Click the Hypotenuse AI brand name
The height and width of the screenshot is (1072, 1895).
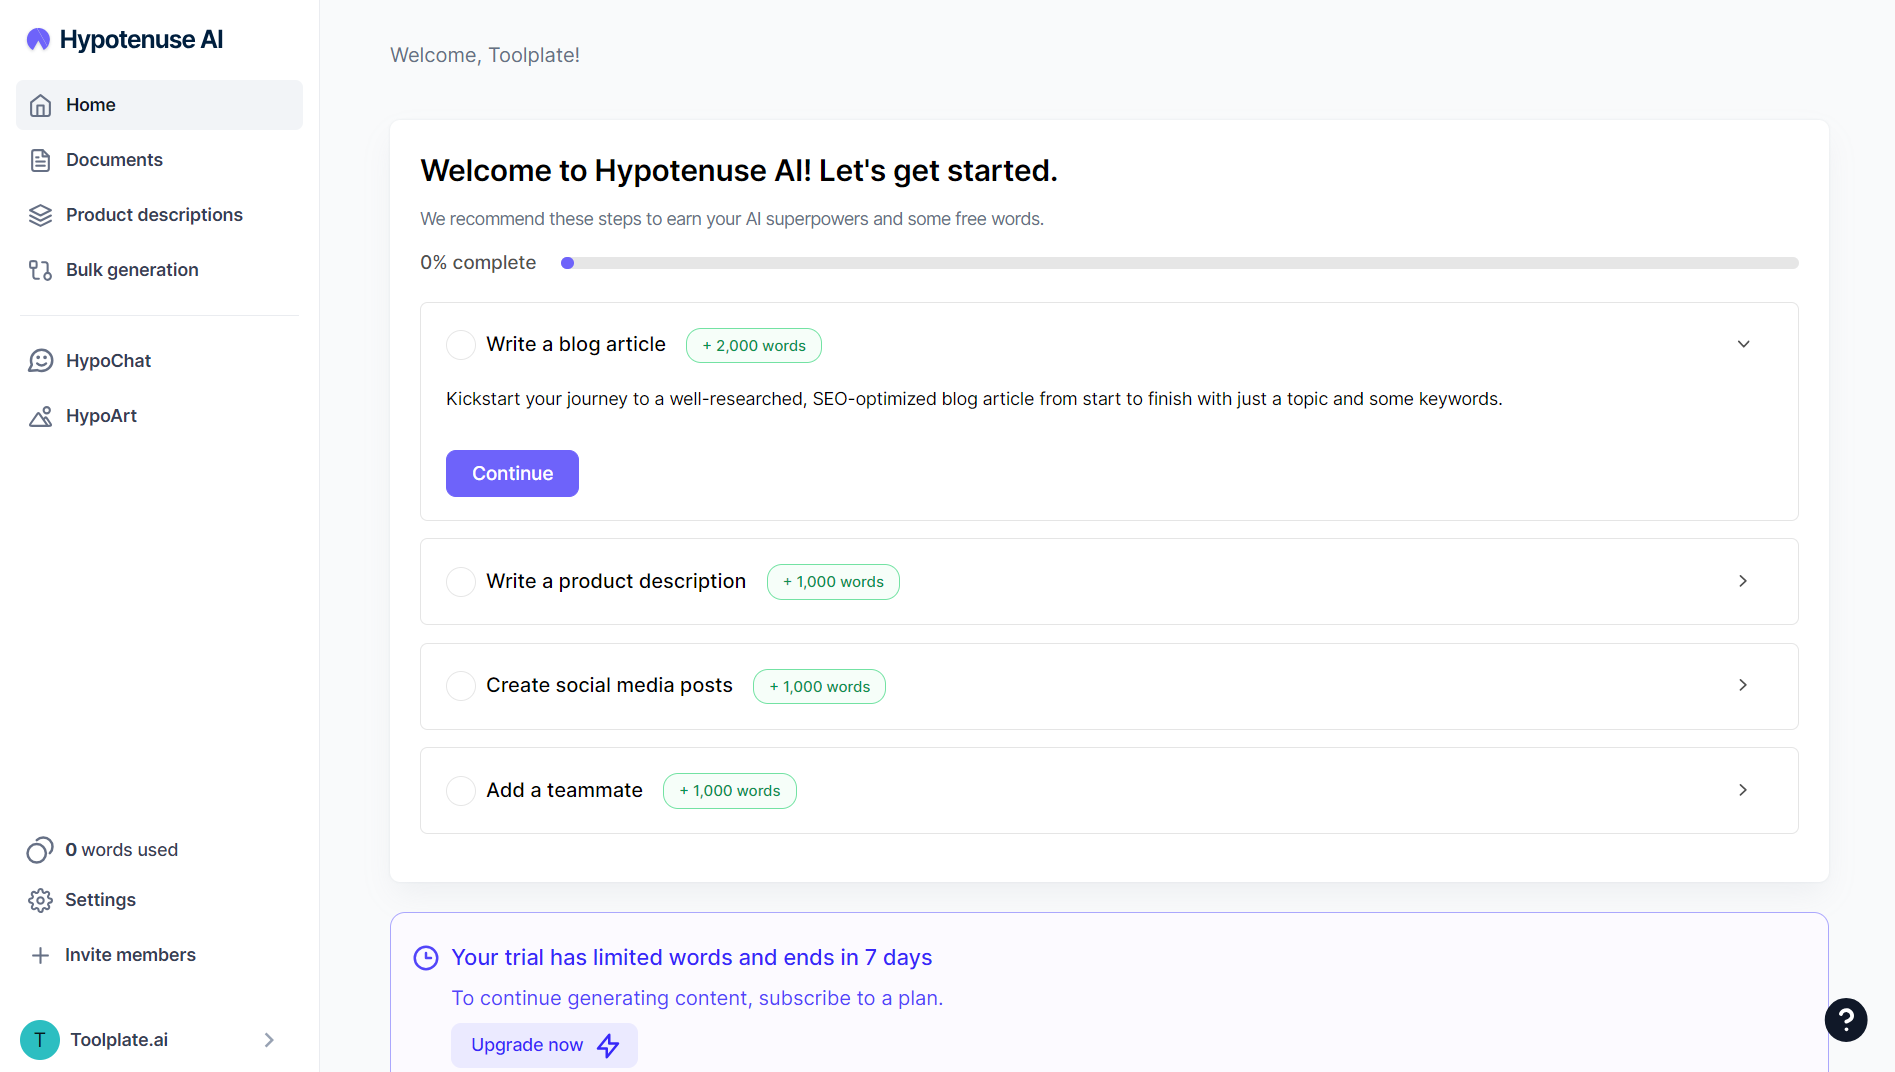[141, 40]
